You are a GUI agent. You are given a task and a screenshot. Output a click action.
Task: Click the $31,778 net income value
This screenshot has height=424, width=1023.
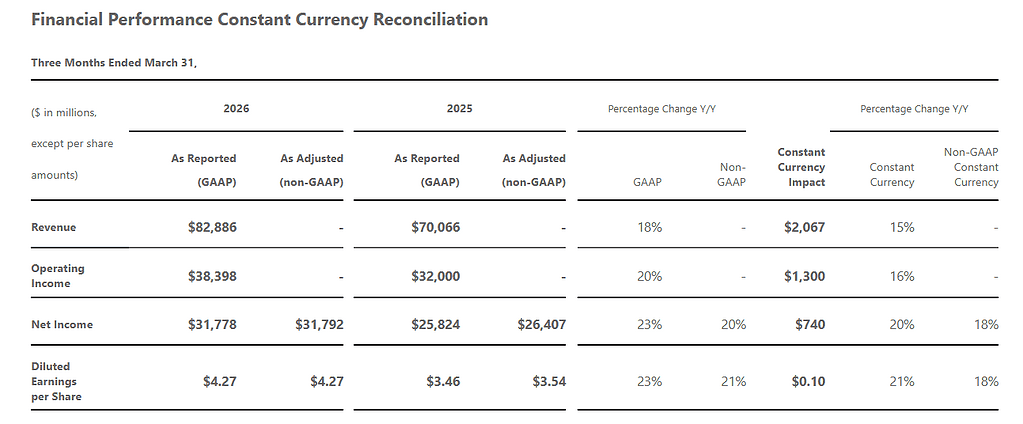pos(212,324)
